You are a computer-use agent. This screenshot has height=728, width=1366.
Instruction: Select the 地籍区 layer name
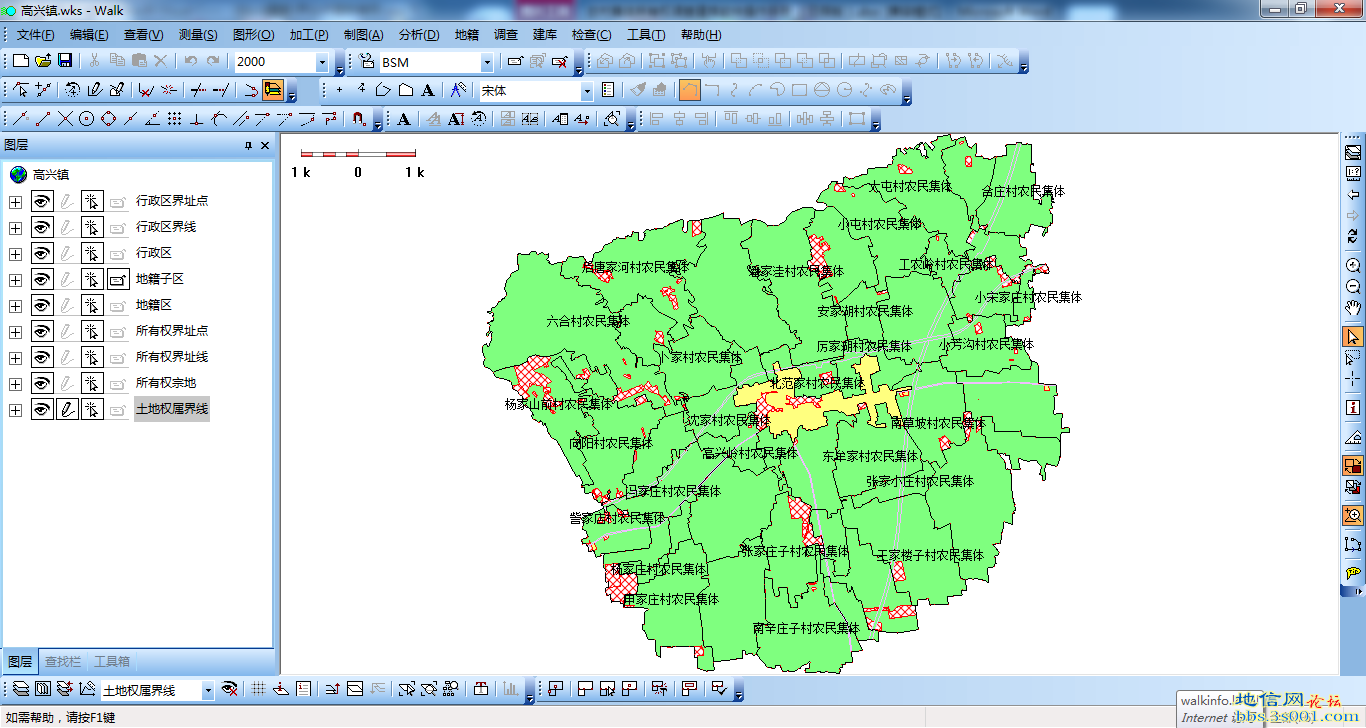pos(154,305)
